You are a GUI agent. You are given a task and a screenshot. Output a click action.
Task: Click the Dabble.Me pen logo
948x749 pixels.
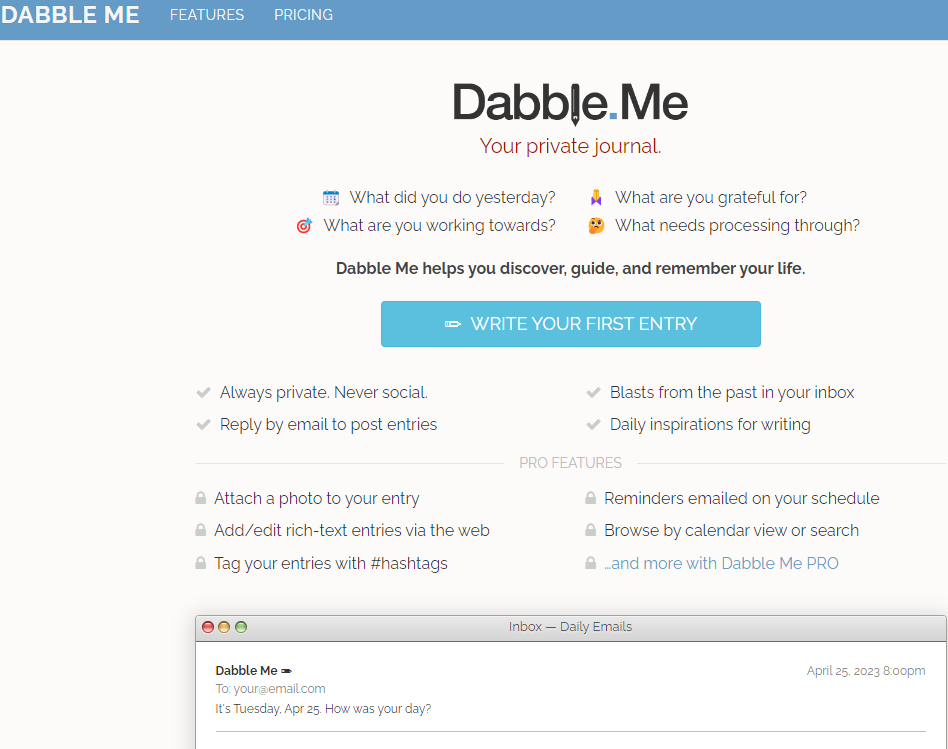[570, 103]
